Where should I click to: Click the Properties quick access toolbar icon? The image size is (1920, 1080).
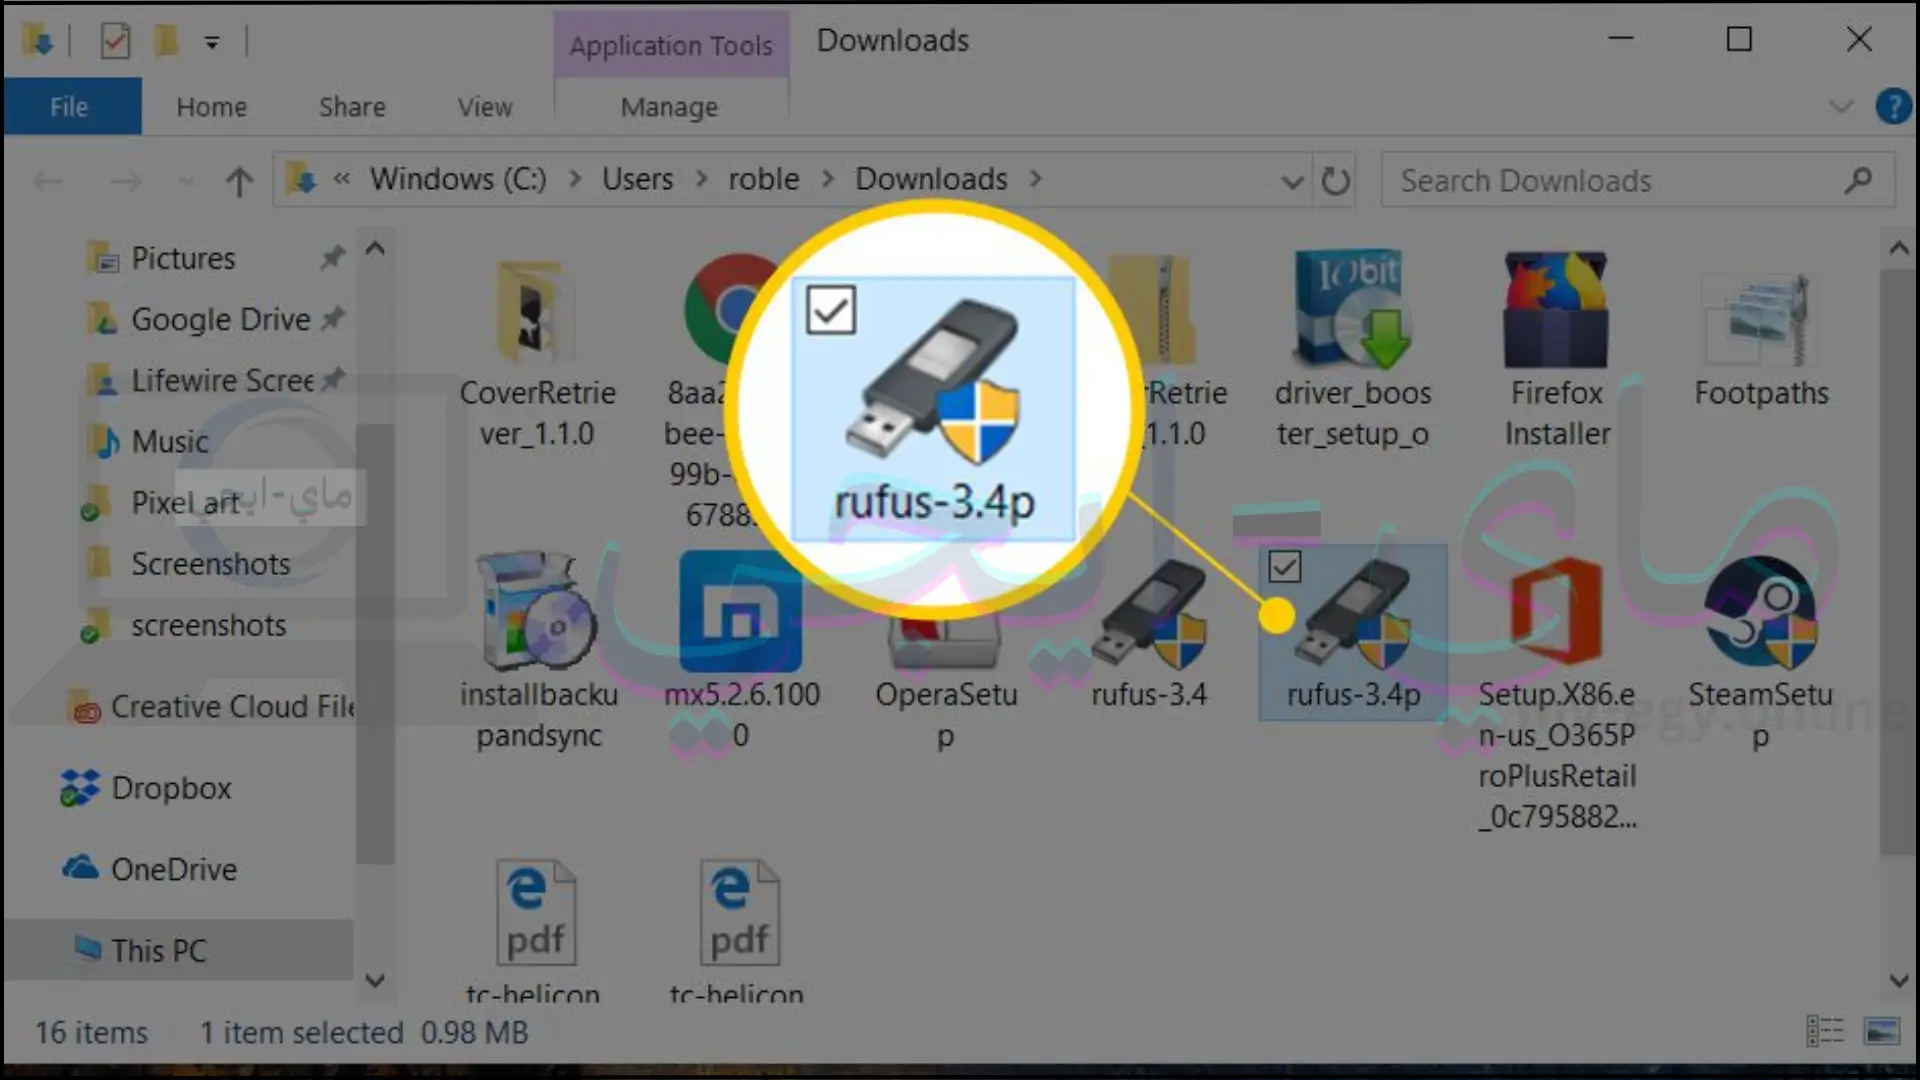pyautogui.click(x=115, y=41)
